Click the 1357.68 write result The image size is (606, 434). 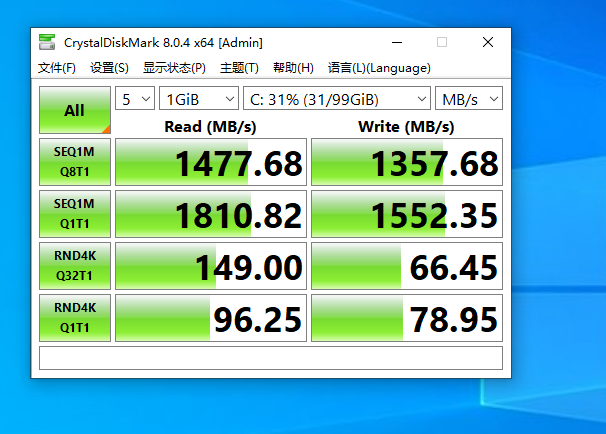407,162
